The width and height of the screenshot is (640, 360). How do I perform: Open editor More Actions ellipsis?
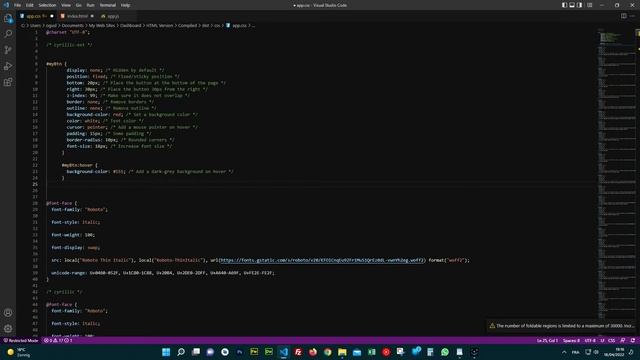pos(632,16)
